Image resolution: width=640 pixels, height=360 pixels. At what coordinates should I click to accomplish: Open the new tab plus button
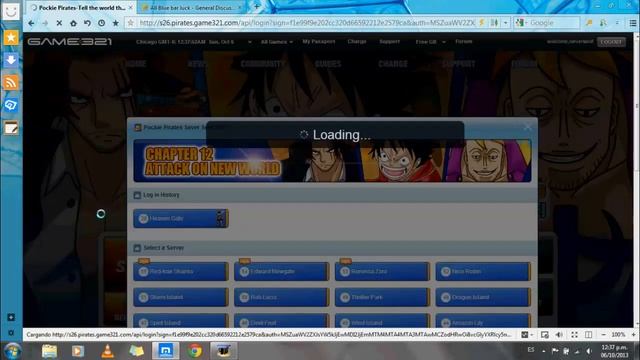(256, 7)
